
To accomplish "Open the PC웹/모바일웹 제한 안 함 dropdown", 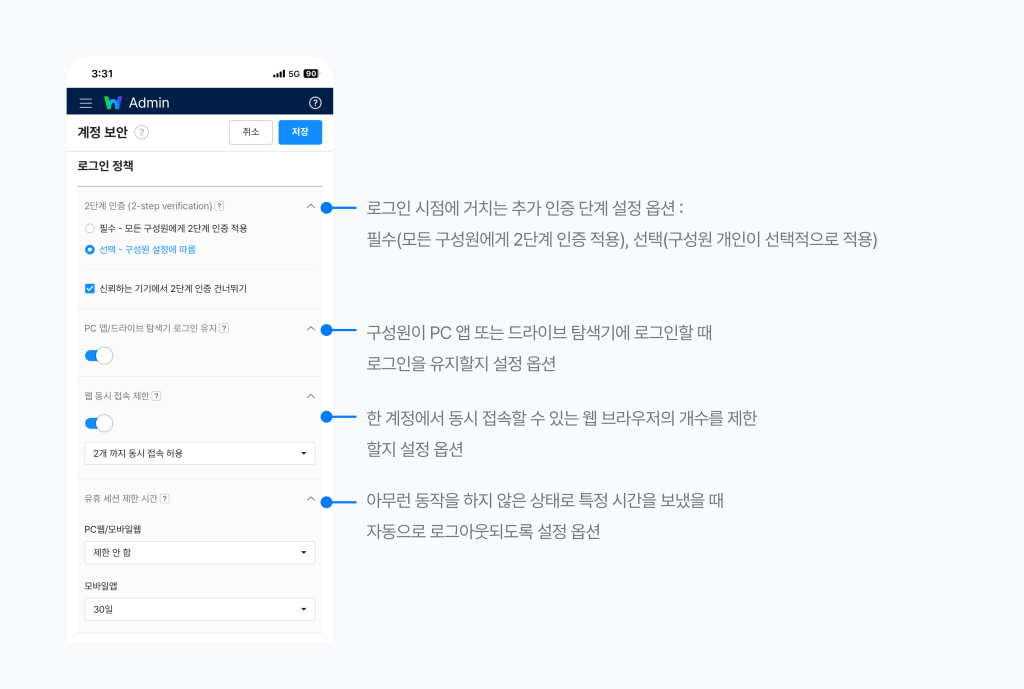I will (199, 552).
